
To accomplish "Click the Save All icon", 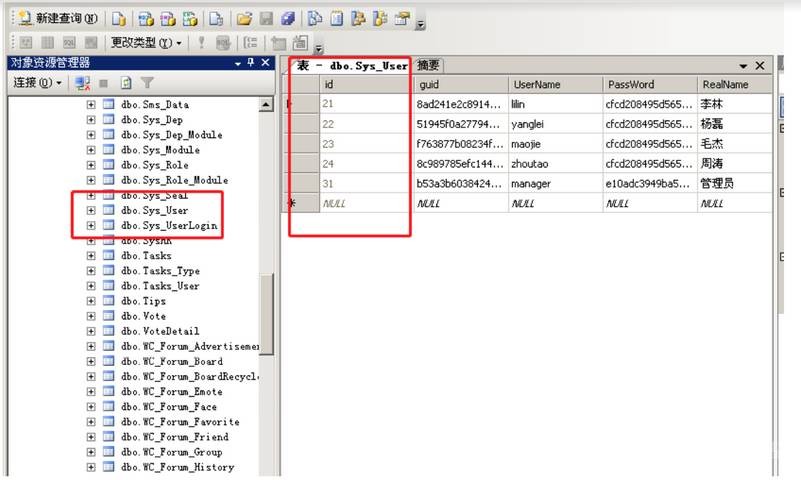I will pyautogui.click(x=288, y=19).
